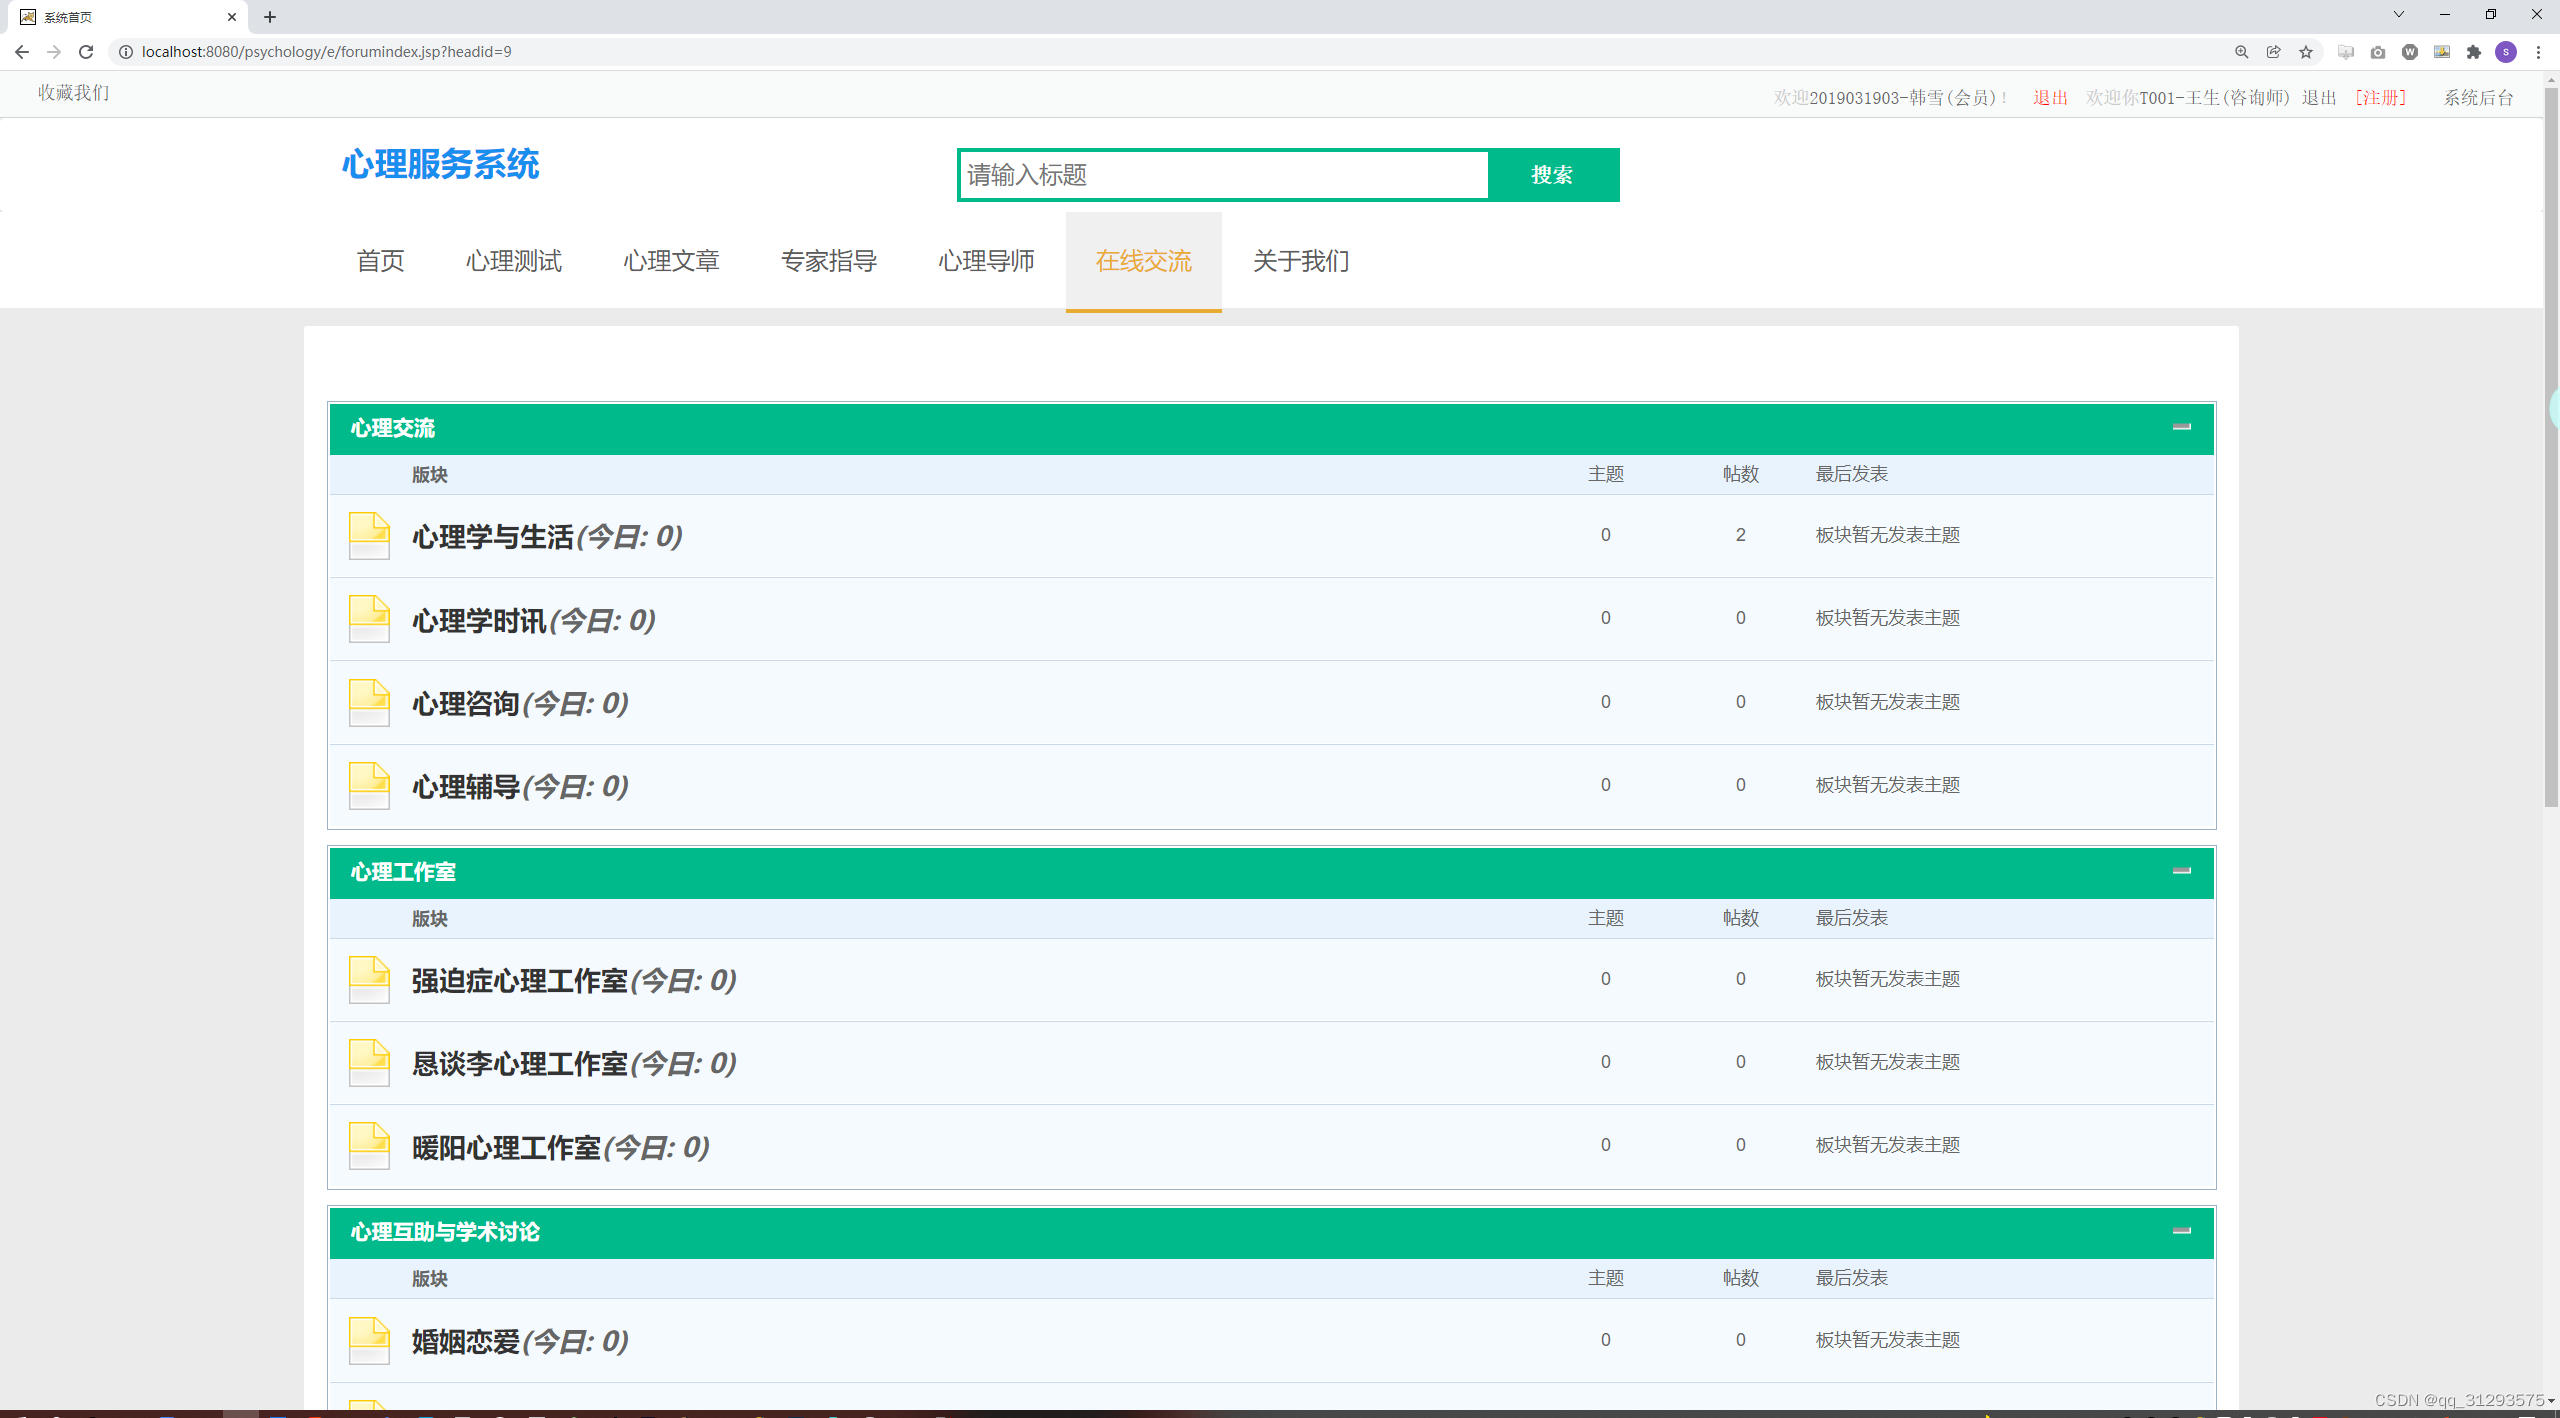Viewport: 2560px width, 1418px height.
Task: Click the folder icon beside 强迫症心理工作室
Action: click(x=368, y=980)
